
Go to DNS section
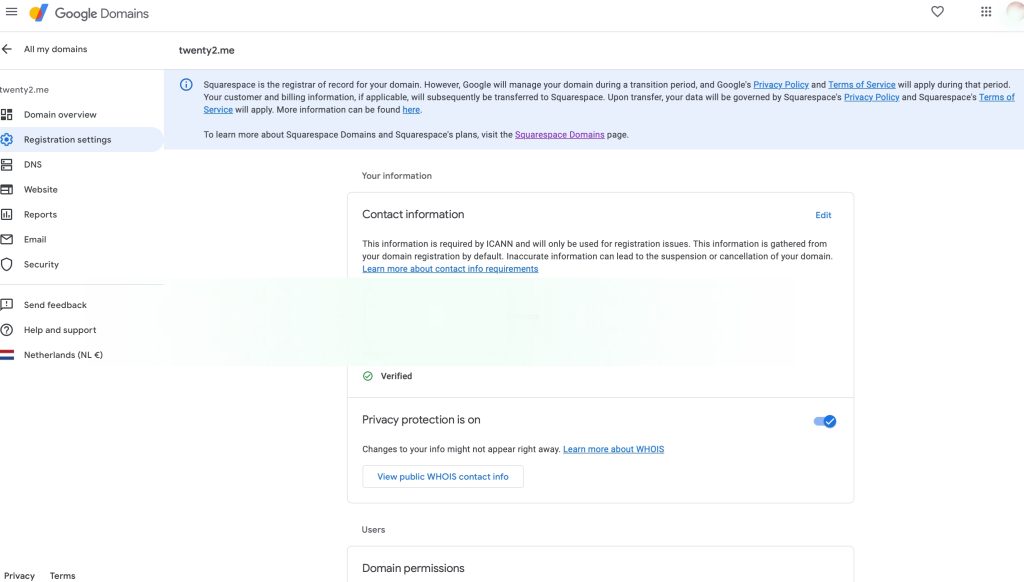point(33,165)
